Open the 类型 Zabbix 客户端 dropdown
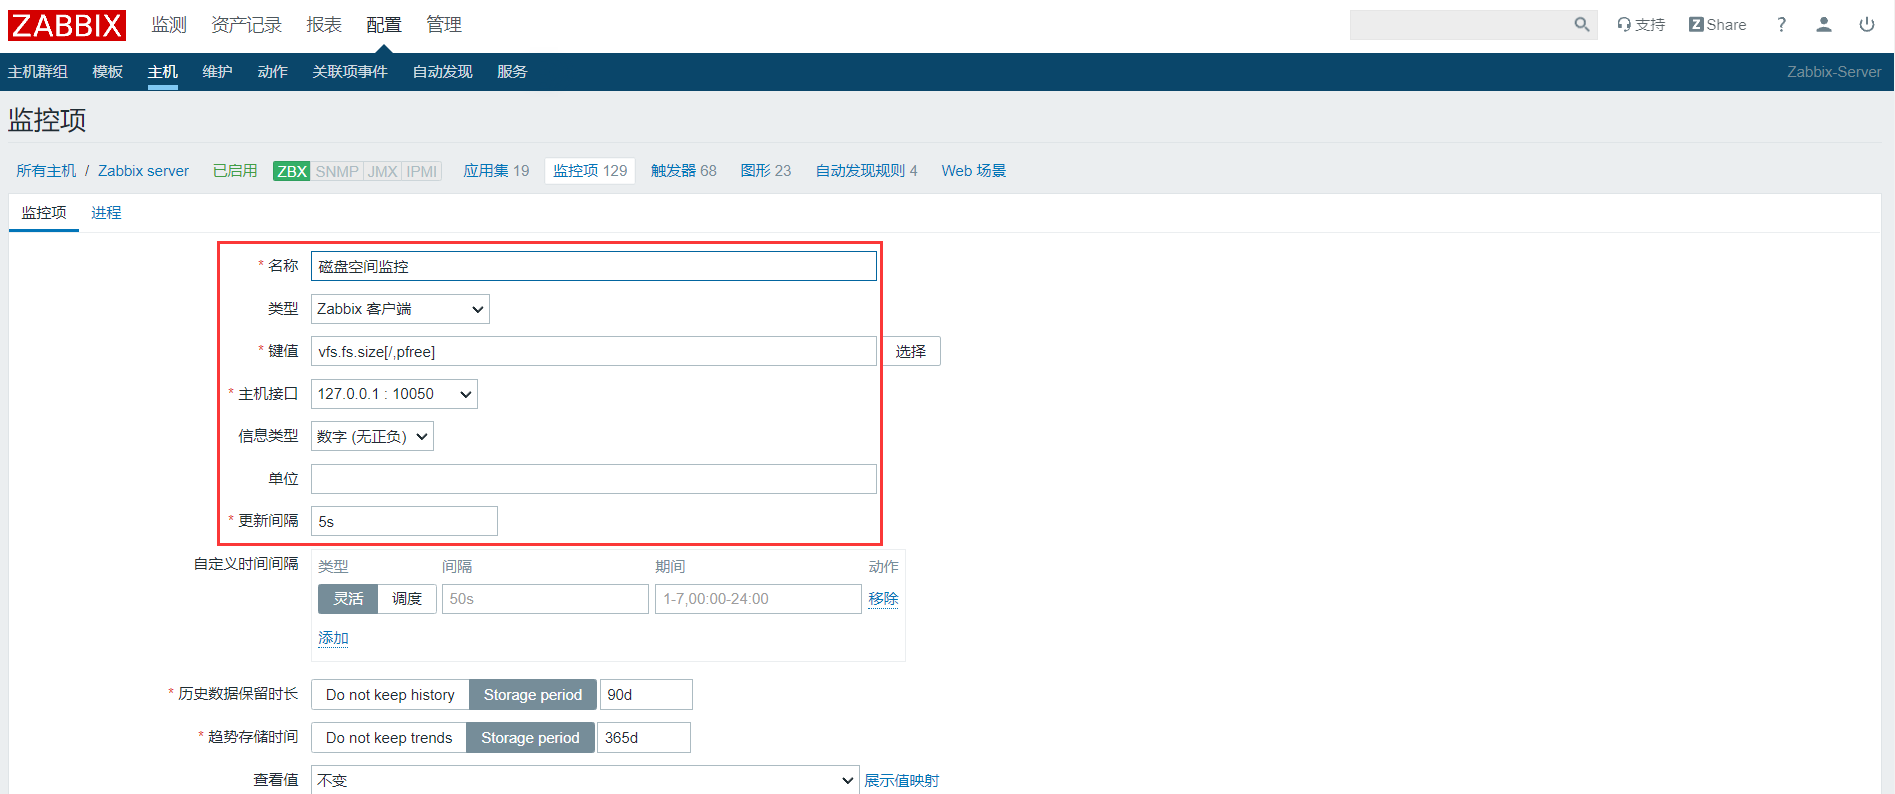Viewport: 1895px width, 794px height. [x=400, y=309]
